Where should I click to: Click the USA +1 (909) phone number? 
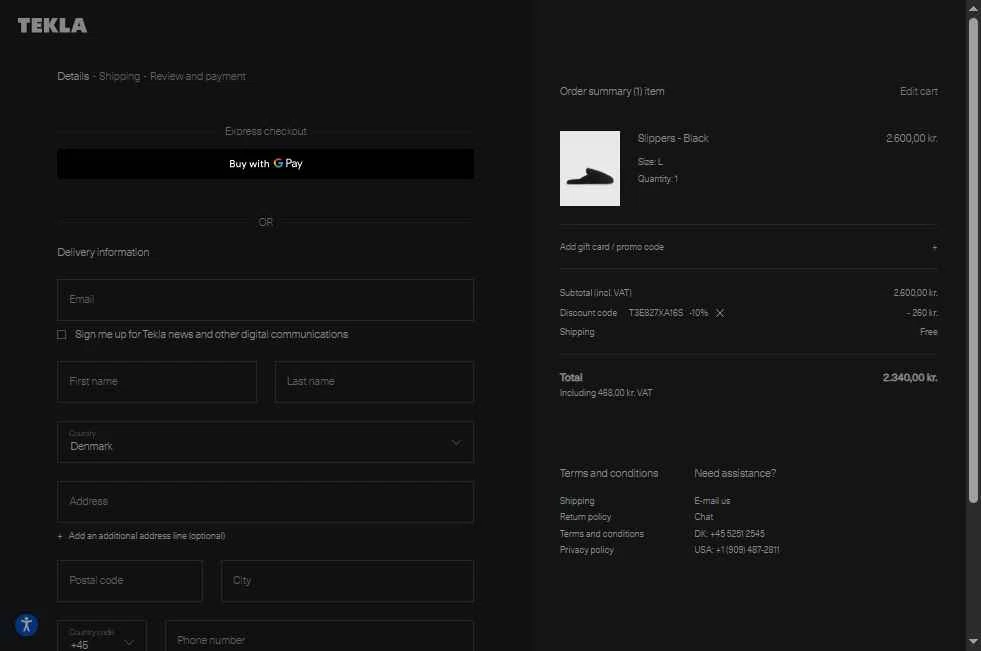point(736,550)
